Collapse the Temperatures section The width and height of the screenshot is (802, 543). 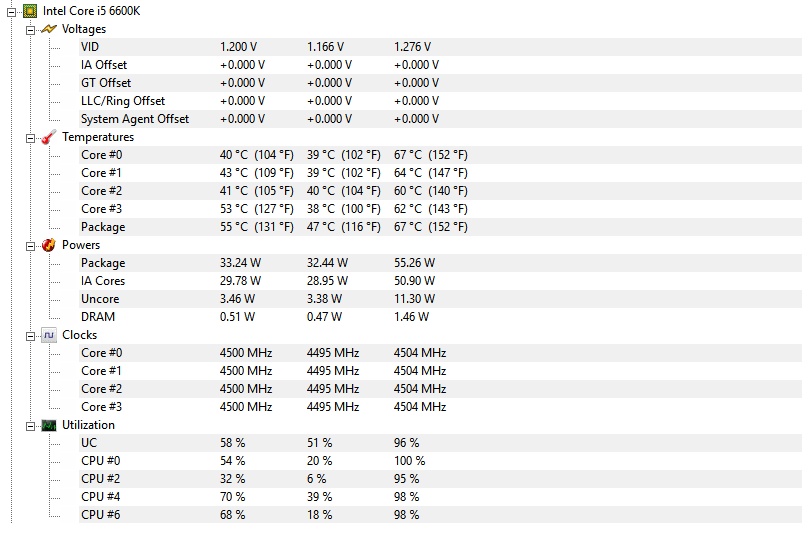point(30,138)
